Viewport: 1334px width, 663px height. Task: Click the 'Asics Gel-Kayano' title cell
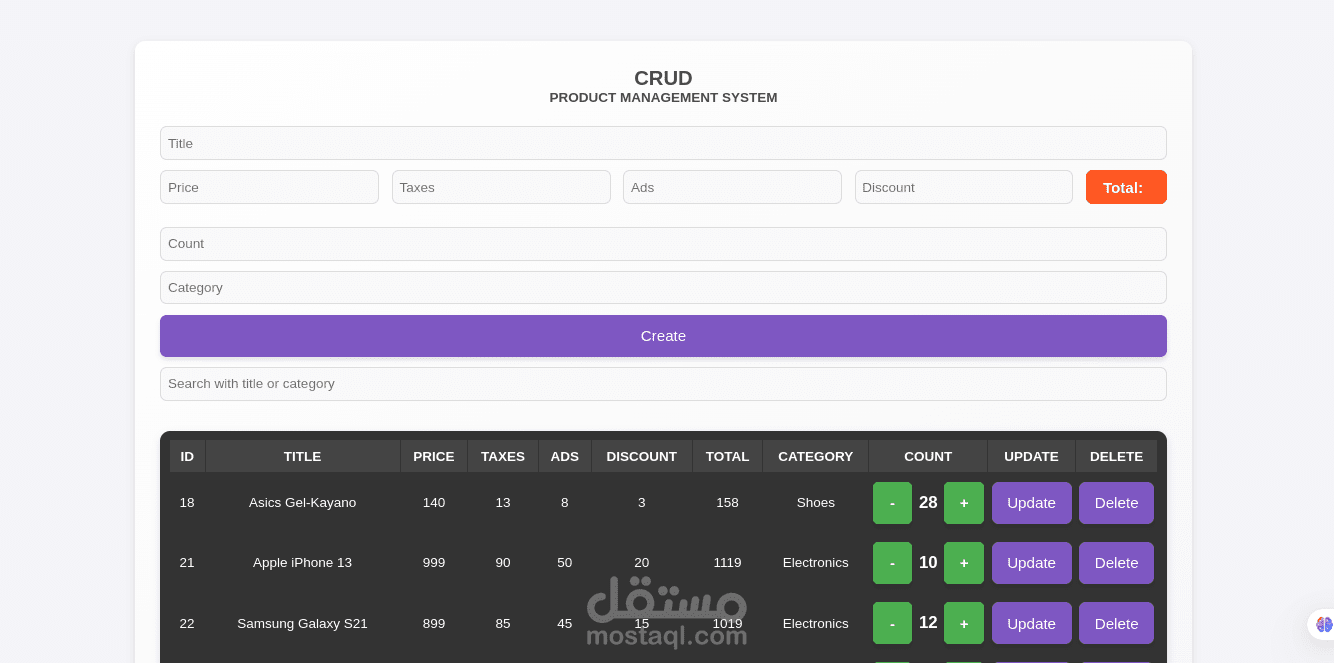pyautogui.click(x=302, y=503)
